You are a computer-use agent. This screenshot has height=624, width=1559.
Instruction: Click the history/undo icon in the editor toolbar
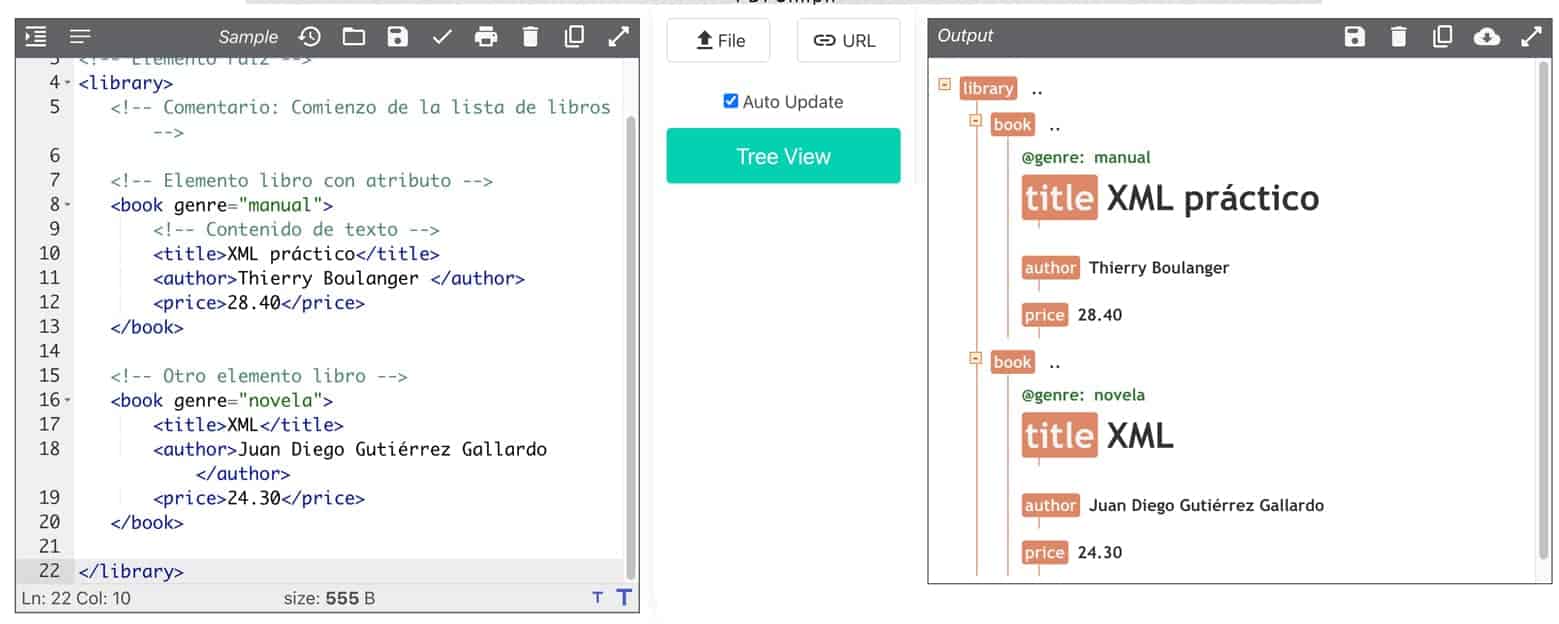click(x=310, y=37)
